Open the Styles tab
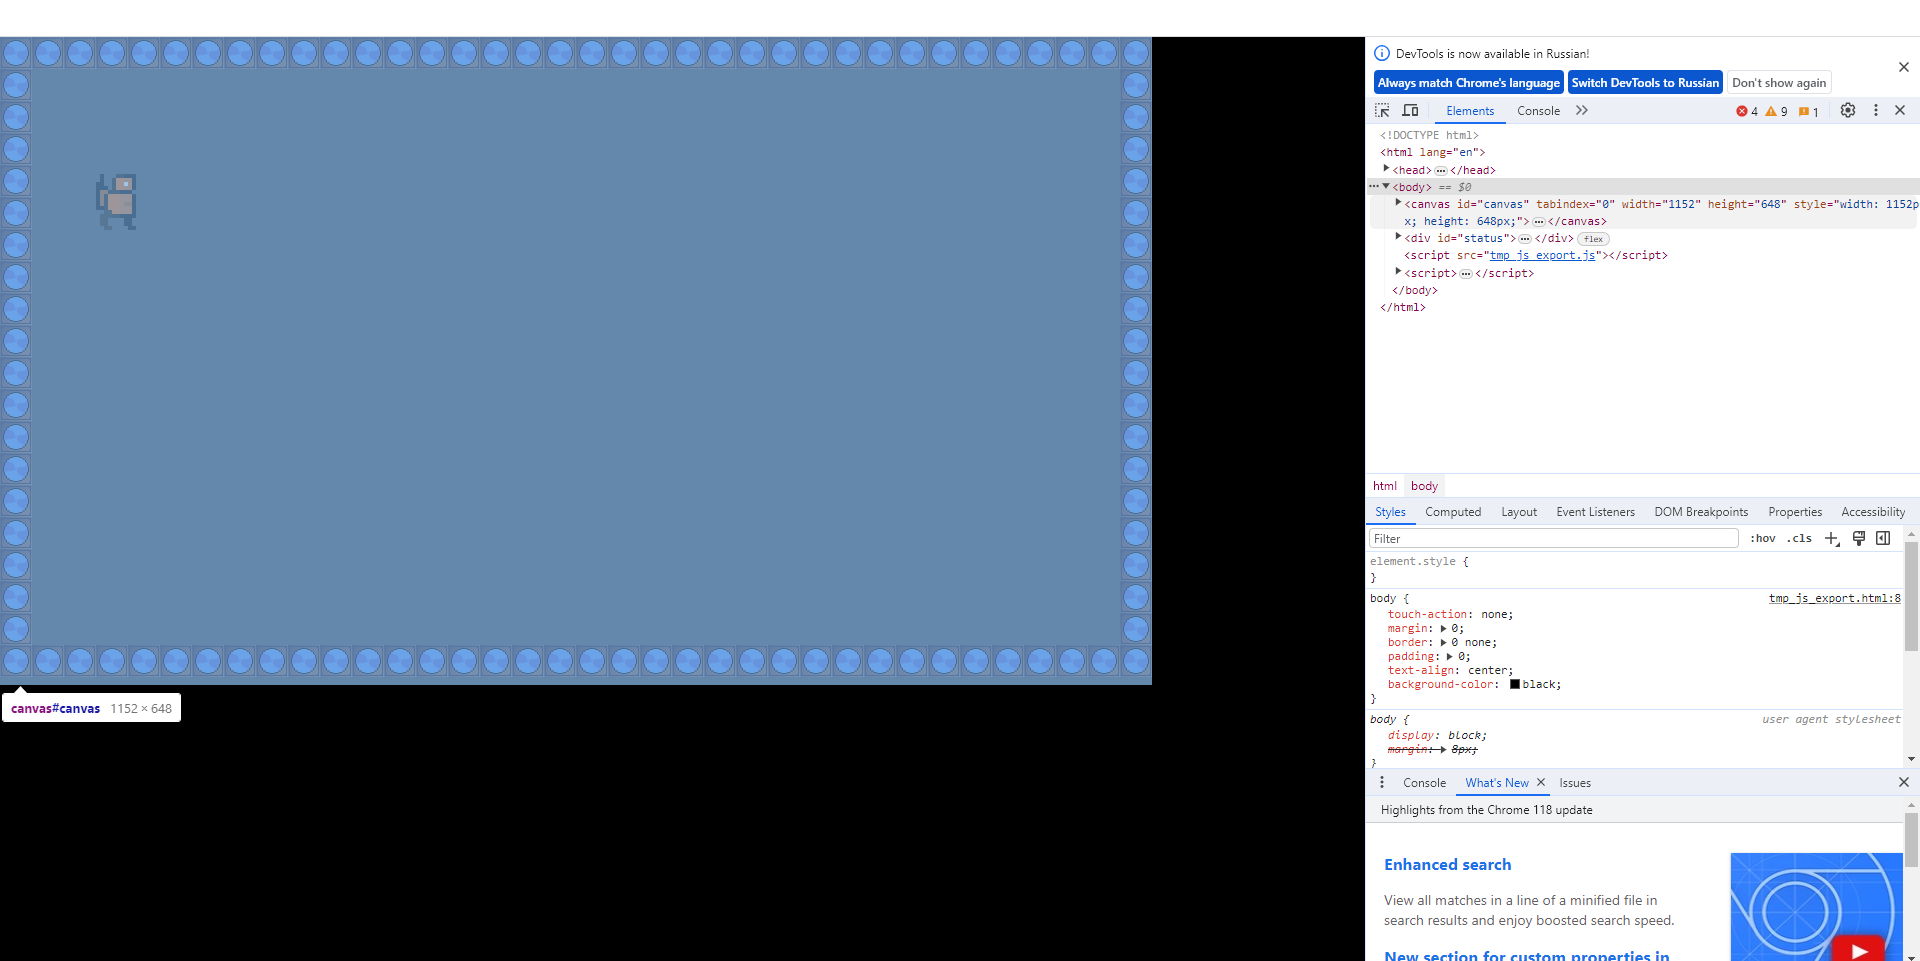Viewport: 1920px width, 961px height. tap(1390, 512)
